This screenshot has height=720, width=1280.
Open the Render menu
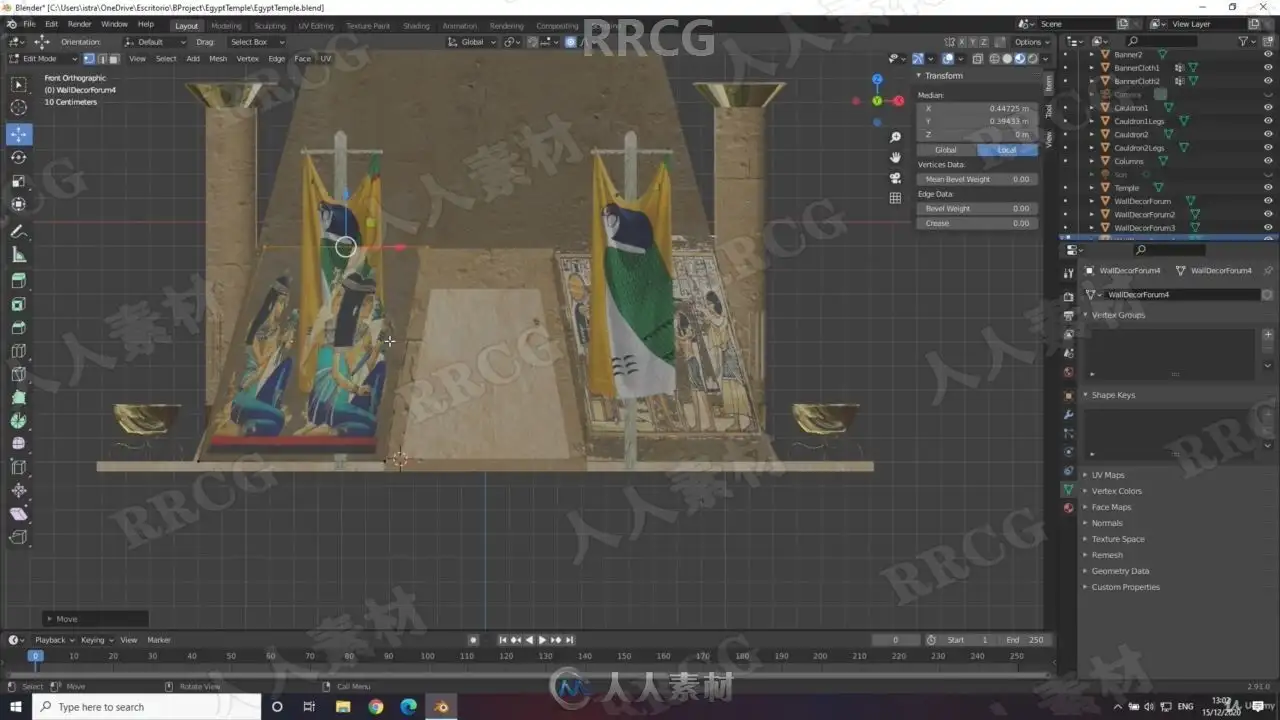(79, 24)
